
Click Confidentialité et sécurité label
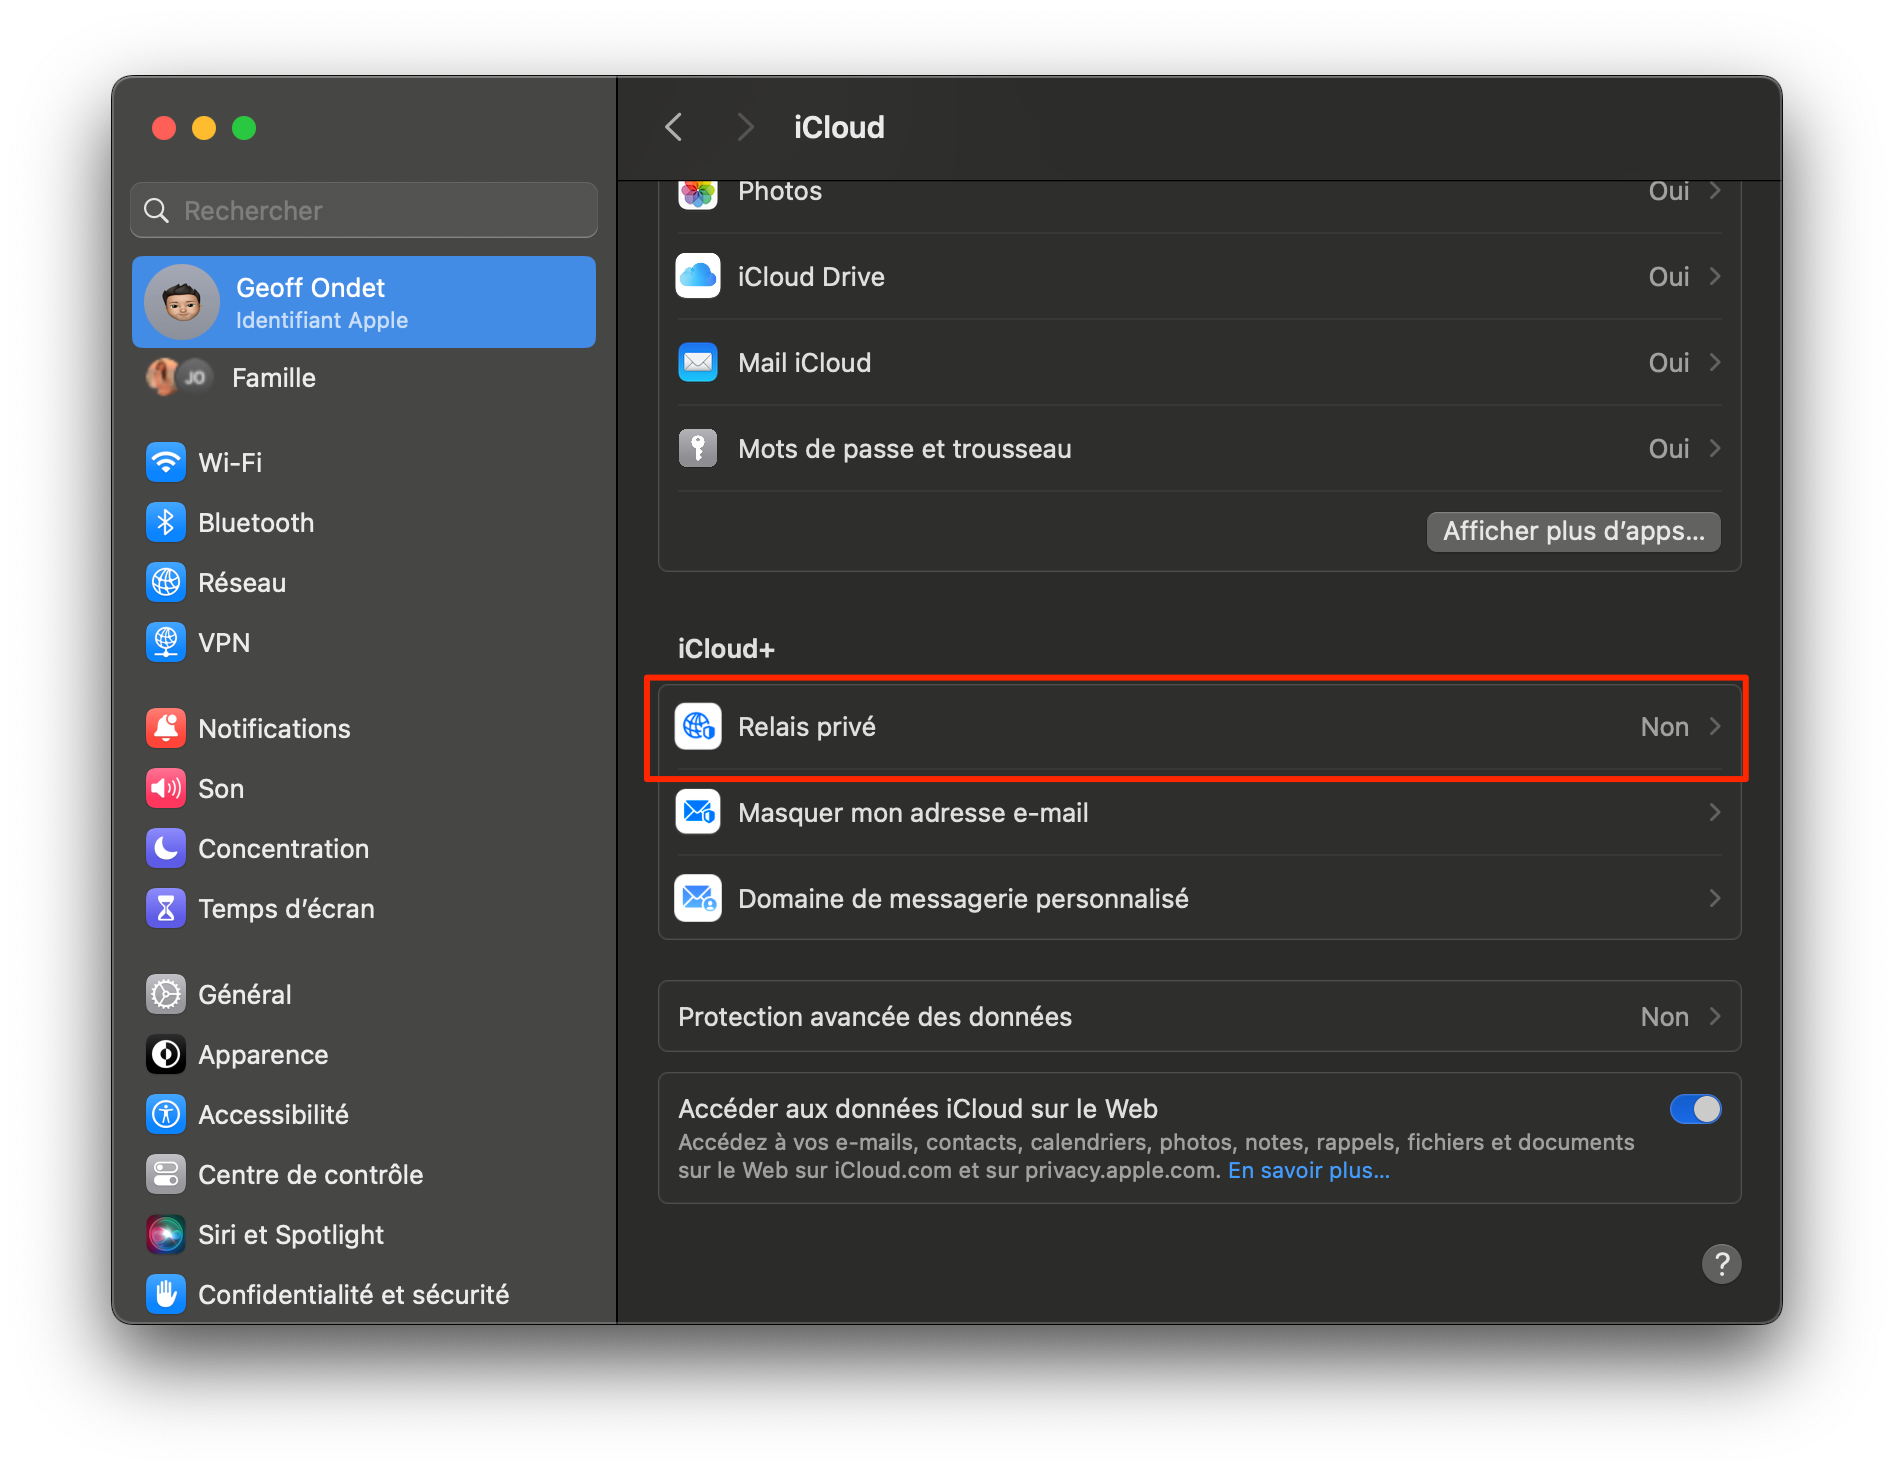click(354, 1294)
